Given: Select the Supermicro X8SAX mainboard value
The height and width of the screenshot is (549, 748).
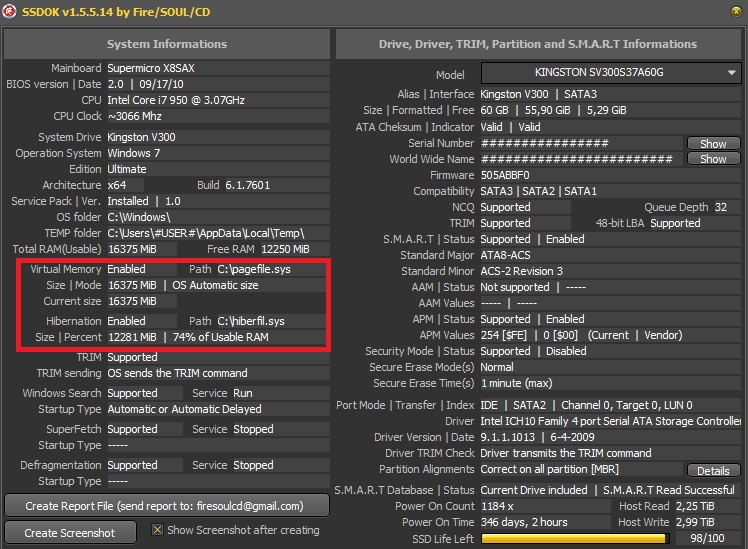Looking at the screenshot, I should [151, 68].
